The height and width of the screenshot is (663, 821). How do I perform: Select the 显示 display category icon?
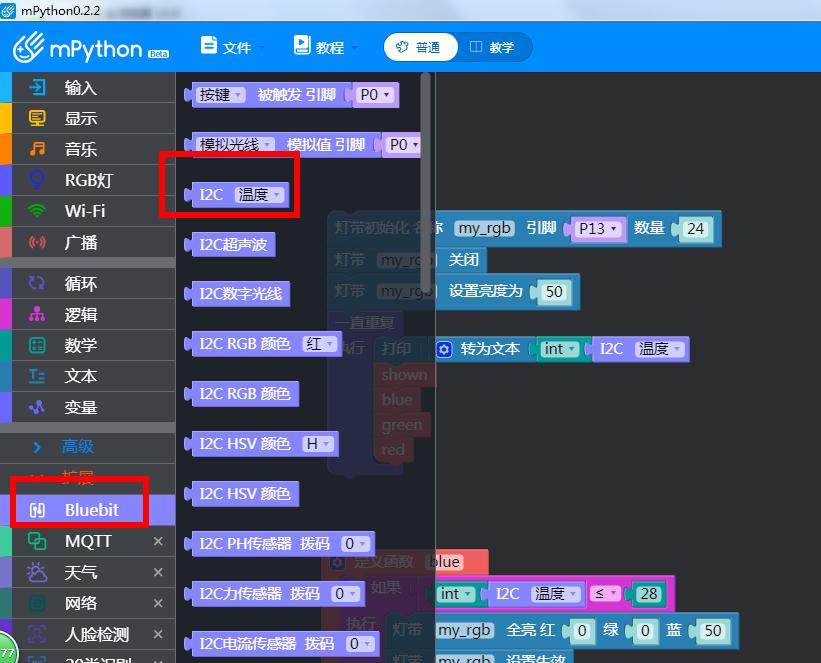[x=37, y=118]
